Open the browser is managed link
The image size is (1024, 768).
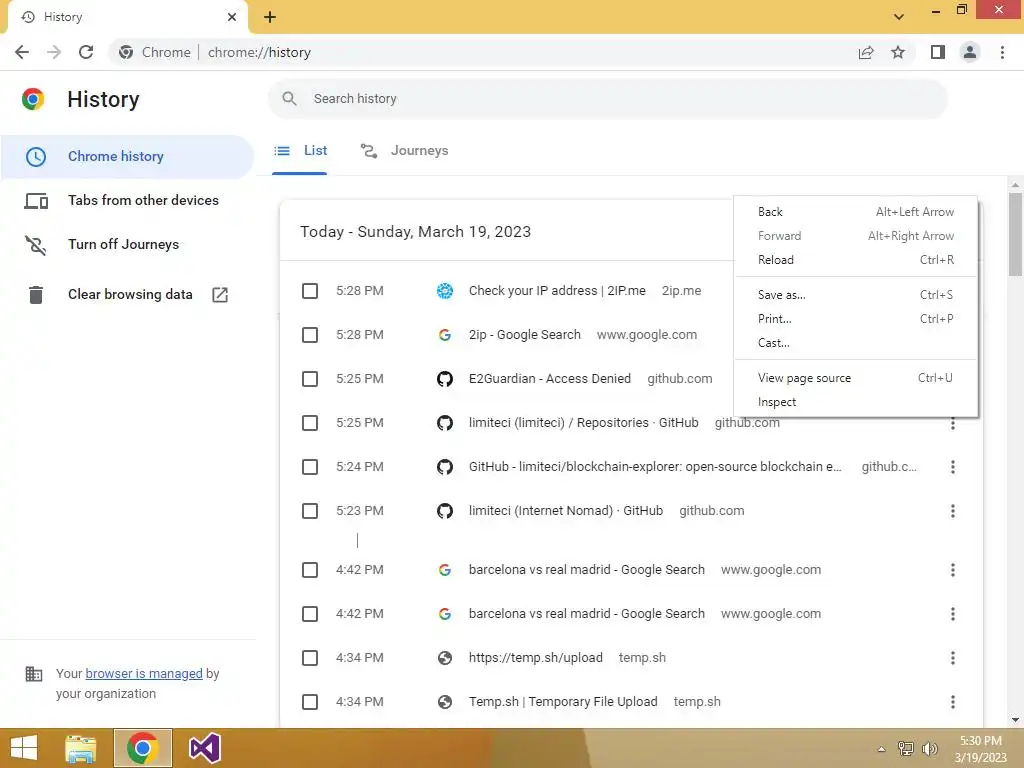click(x=144, y=674)
